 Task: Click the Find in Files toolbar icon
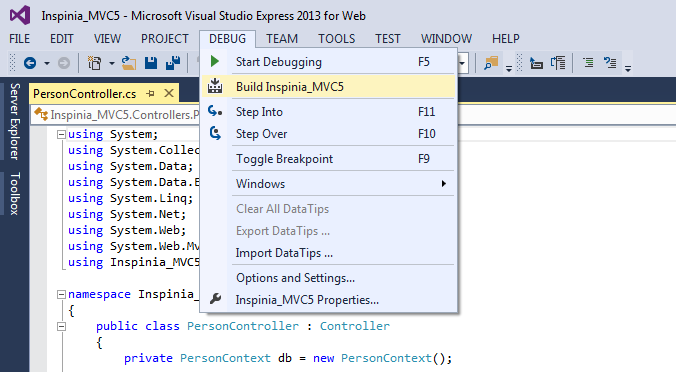(x=491, y=63)
